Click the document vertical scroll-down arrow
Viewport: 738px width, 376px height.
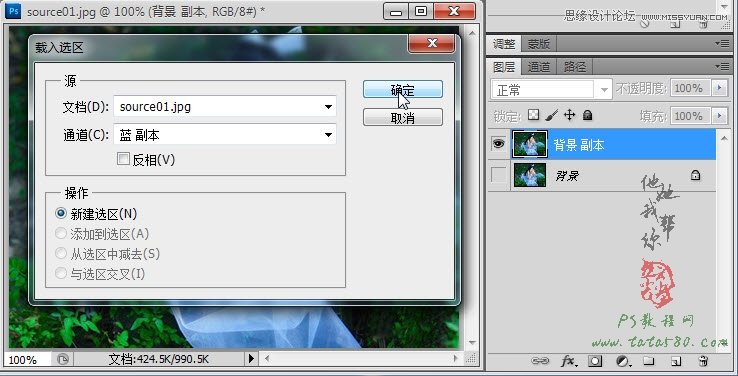pyautogui.click(x=472, y=343)
